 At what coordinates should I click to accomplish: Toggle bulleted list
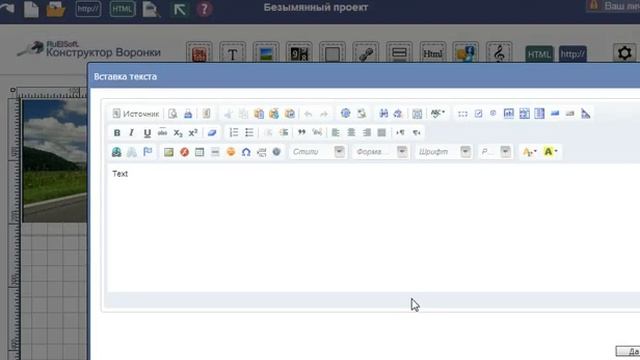pos(249,133)
